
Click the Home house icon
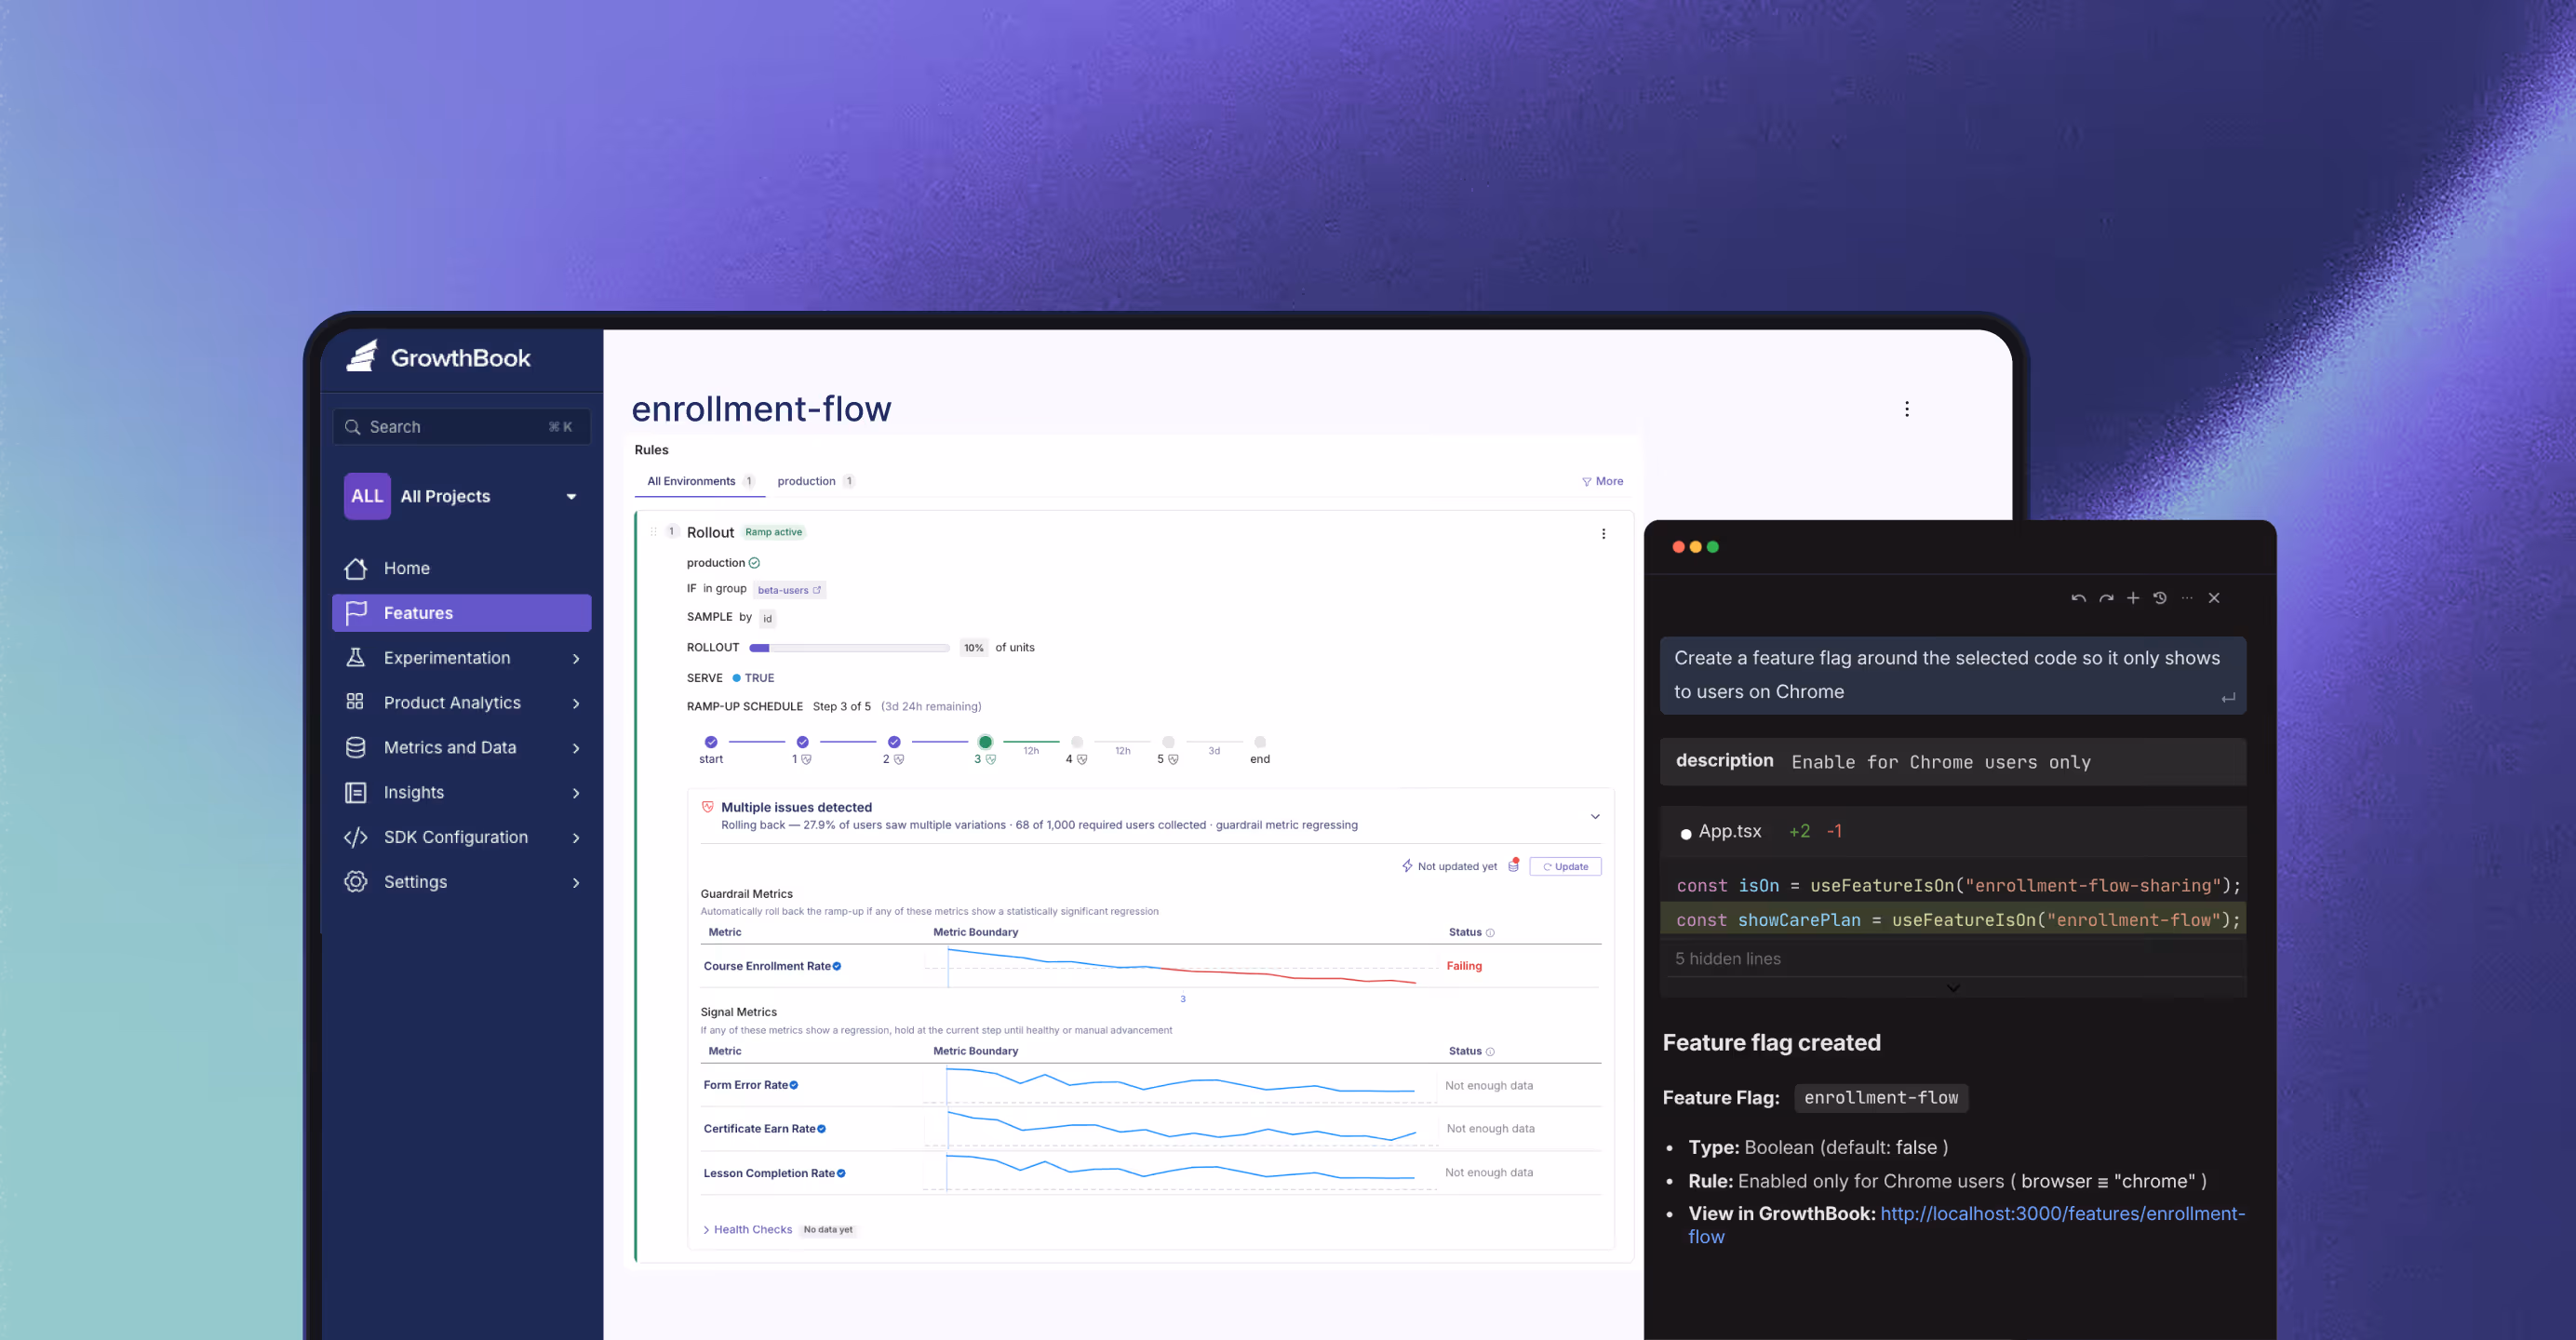click(x=355, y=568)
